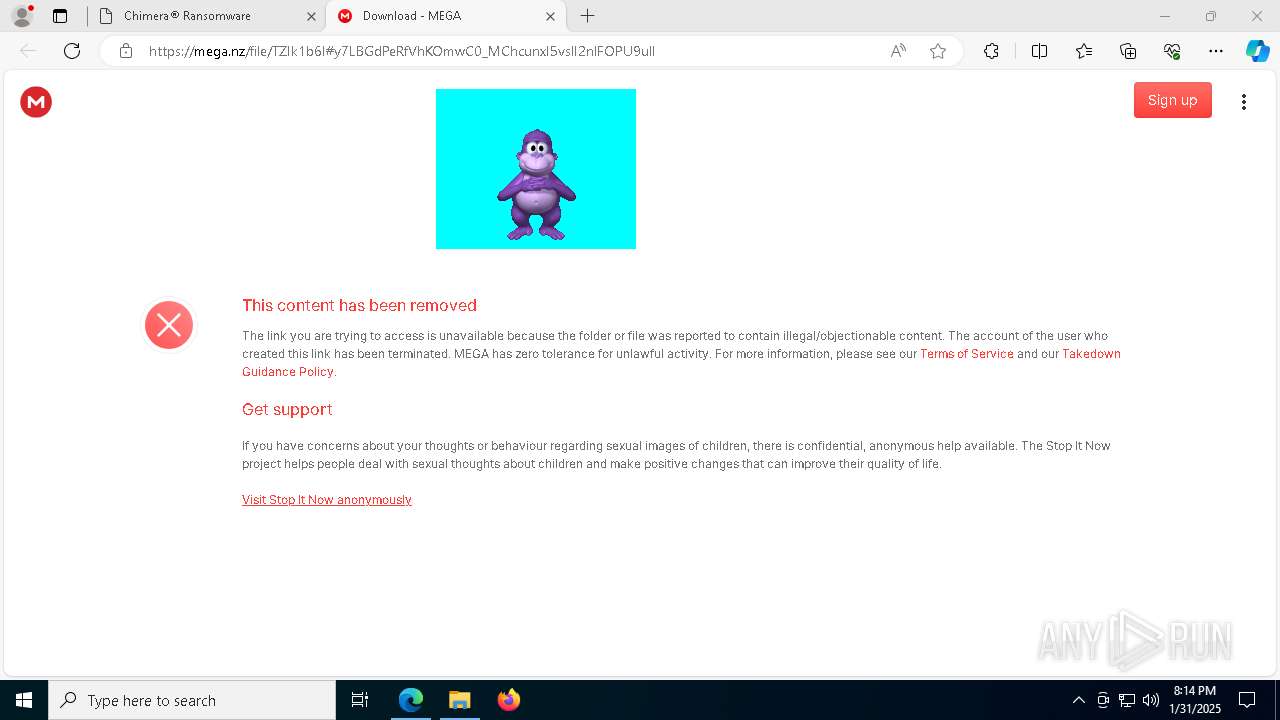Viewport: 1280px width, 720px height.
Task: Open File Explorer from taskbar
Action: (x=459, y=700)
